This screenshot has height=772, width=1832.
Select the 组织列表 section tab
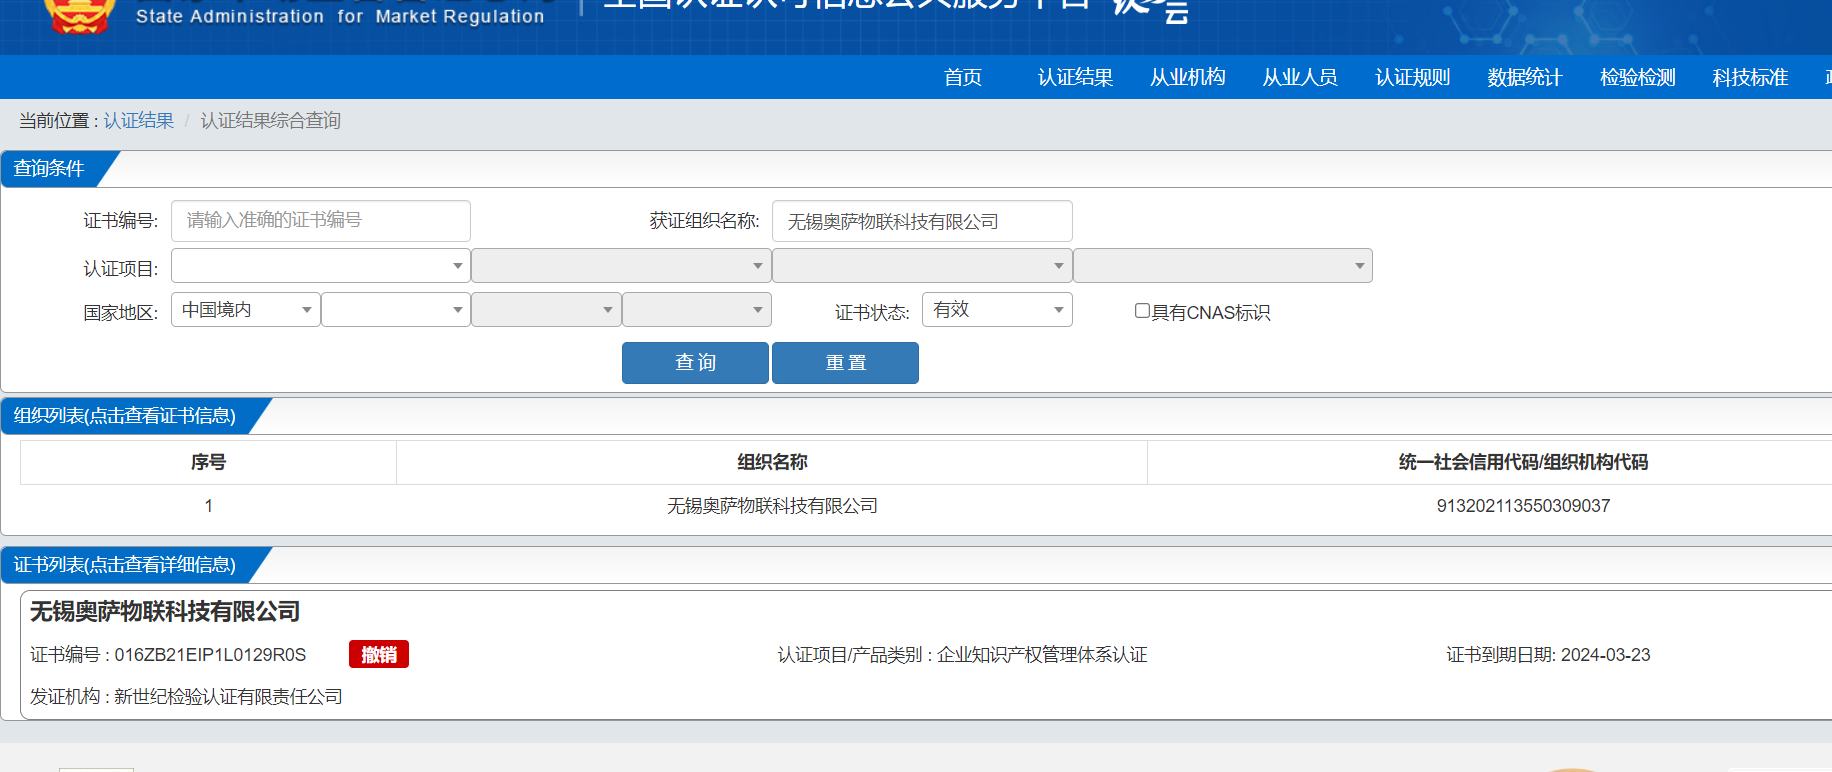[125, 416]
